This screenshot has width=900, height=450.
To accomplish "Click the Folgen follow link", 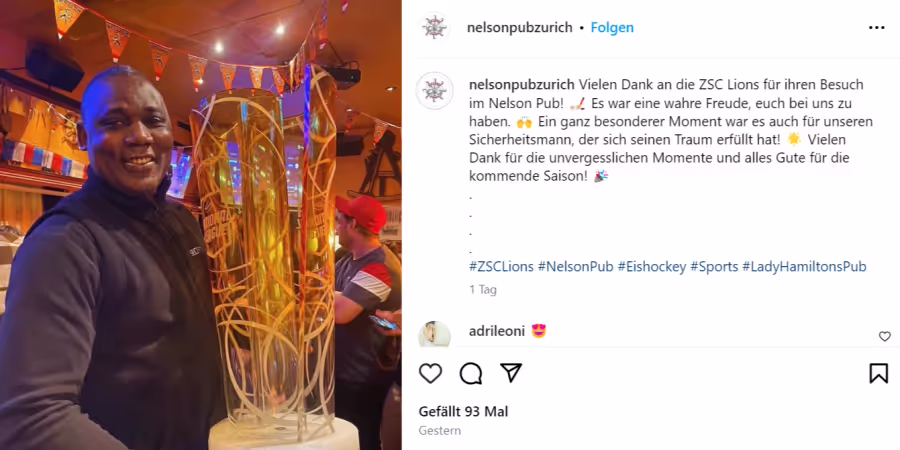I will (612, 28).
